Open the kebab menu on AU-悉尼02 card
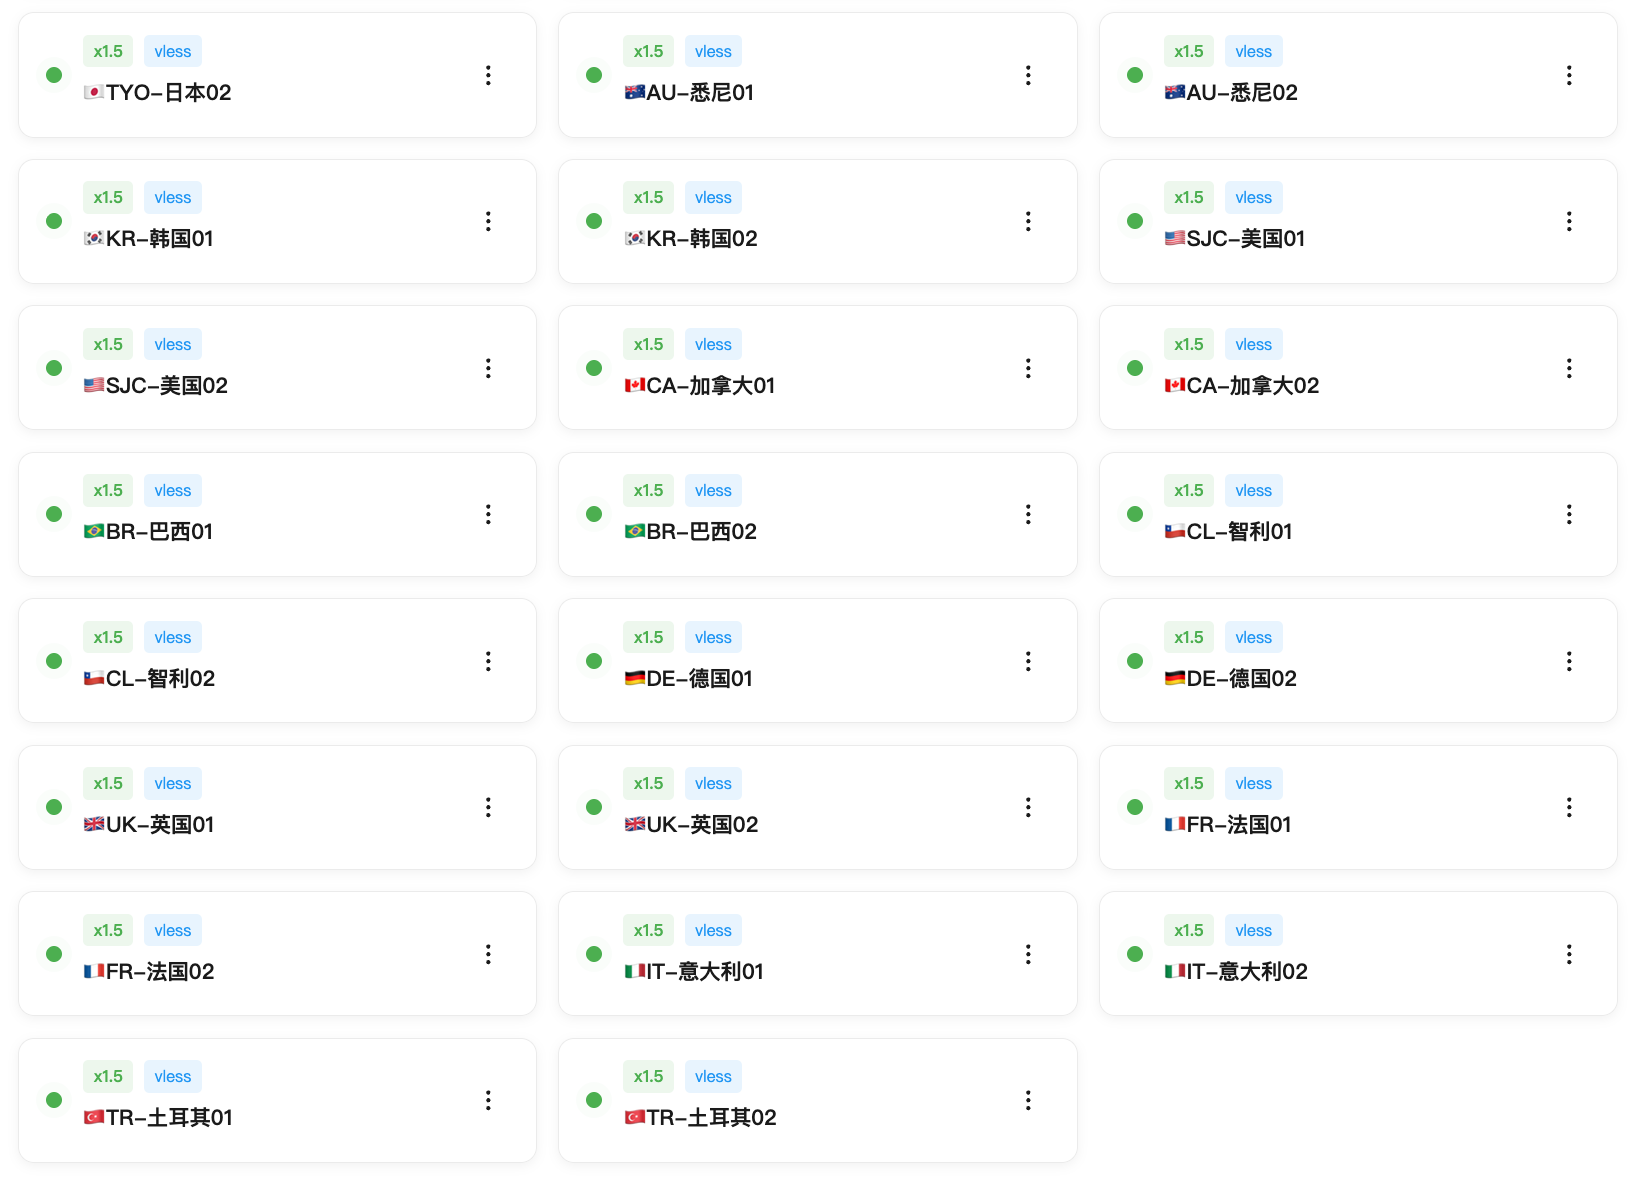This screenshot has height=1192, width=1638. [x=1569, y=75]
